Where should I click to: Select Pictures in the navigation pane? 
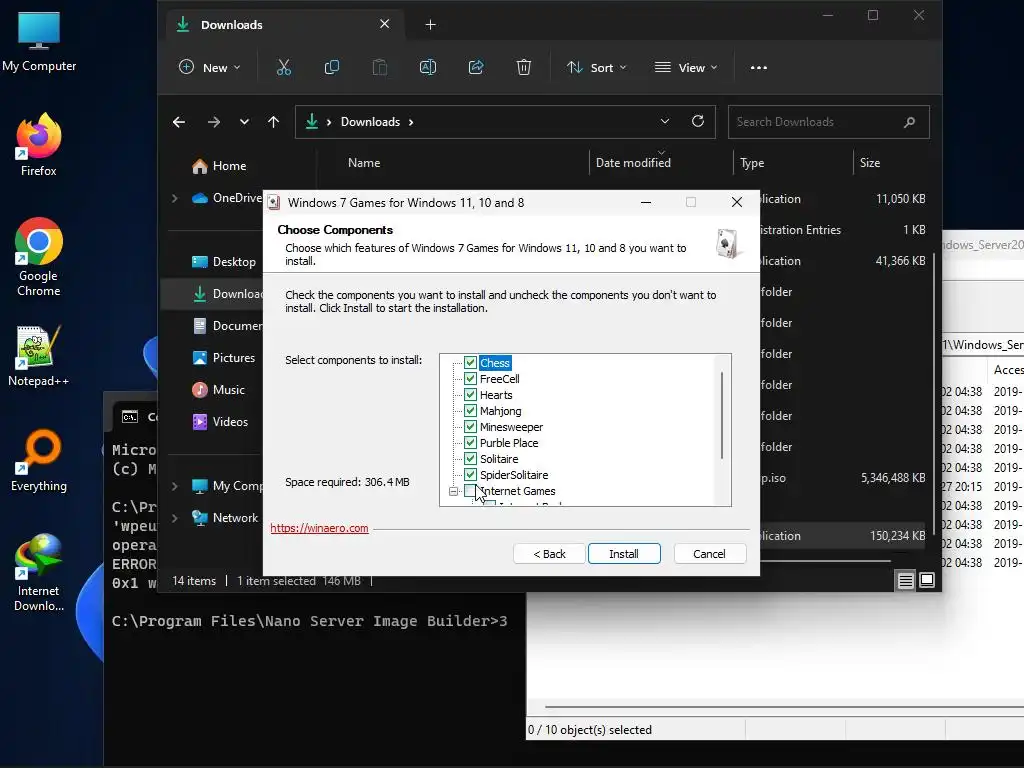coord(223,358)
